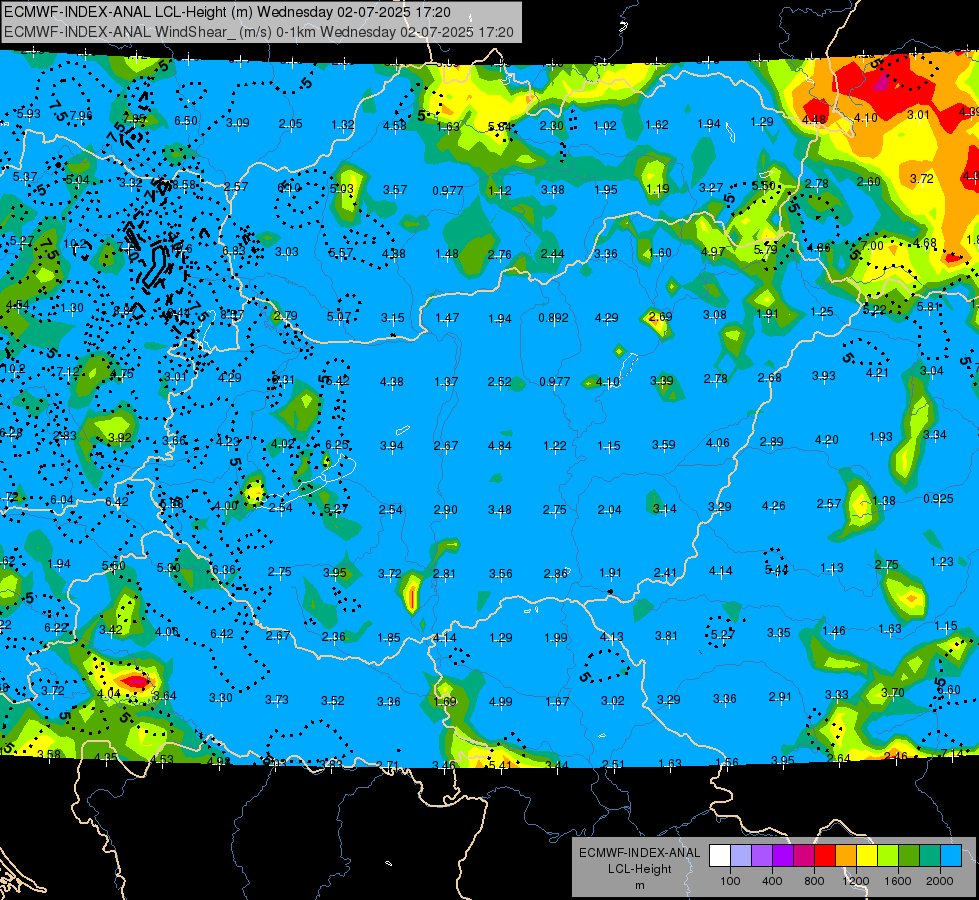Select the orange legend color swatch
The height and width of the screenshot is (900, 979).
846,856
